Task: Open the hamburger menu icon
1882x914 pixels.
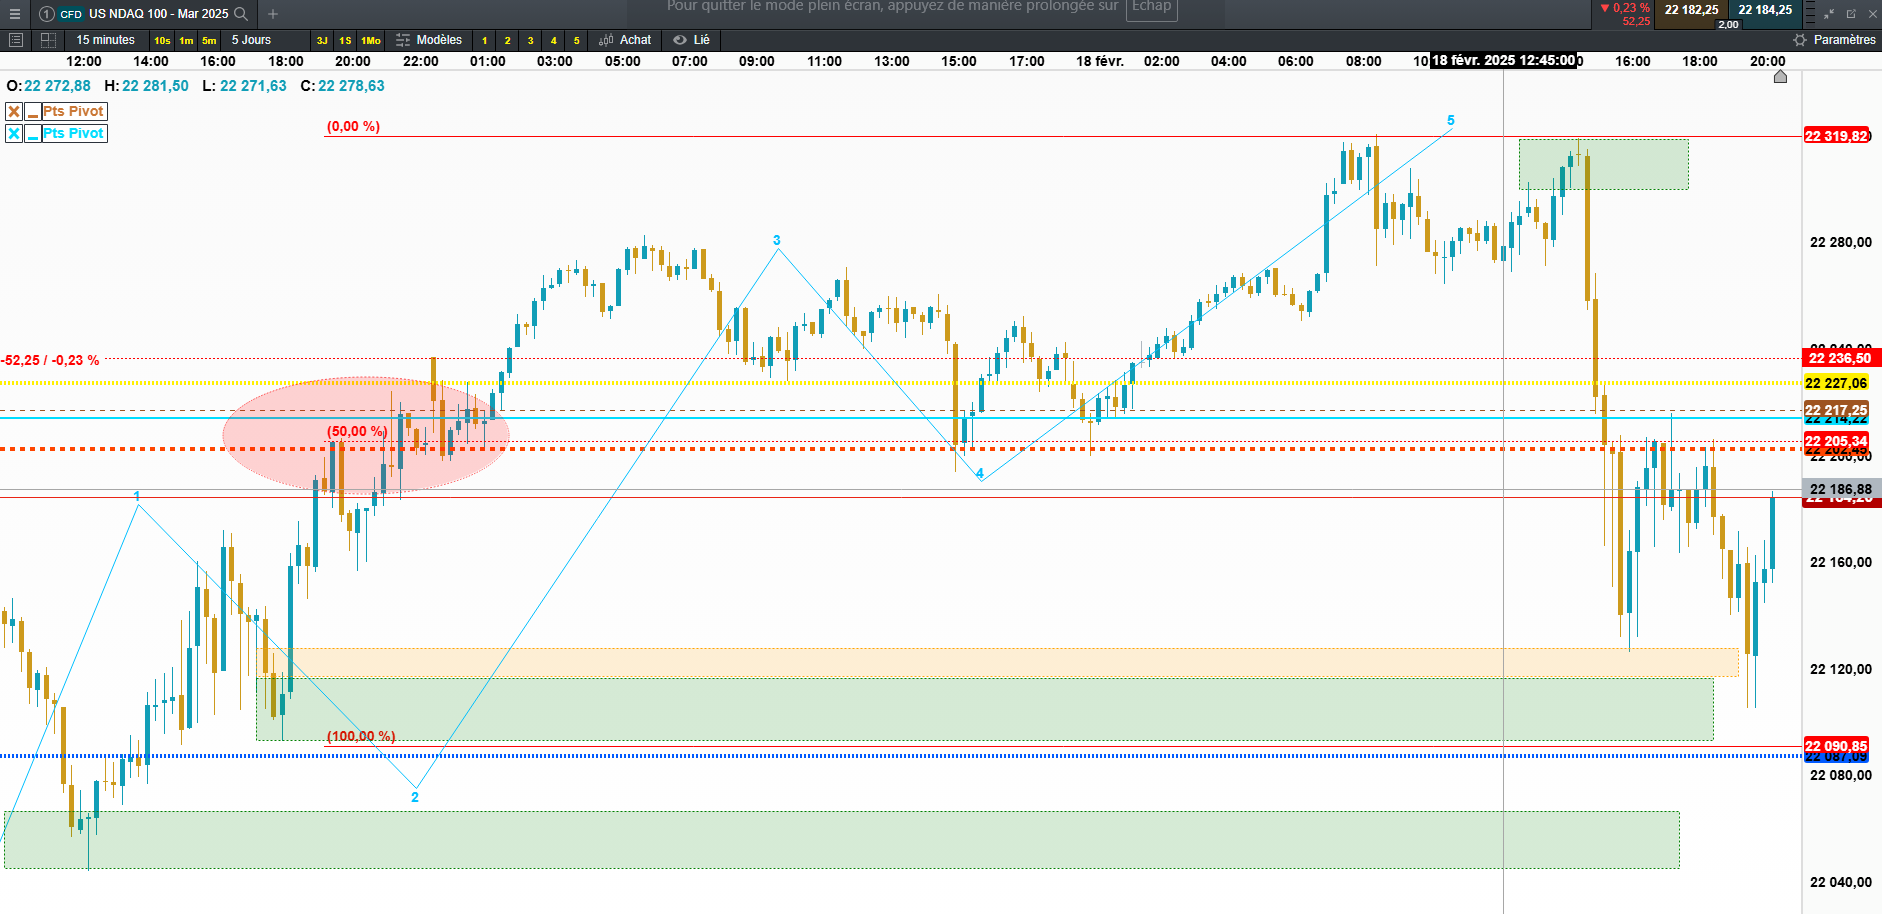Action: 15,14
